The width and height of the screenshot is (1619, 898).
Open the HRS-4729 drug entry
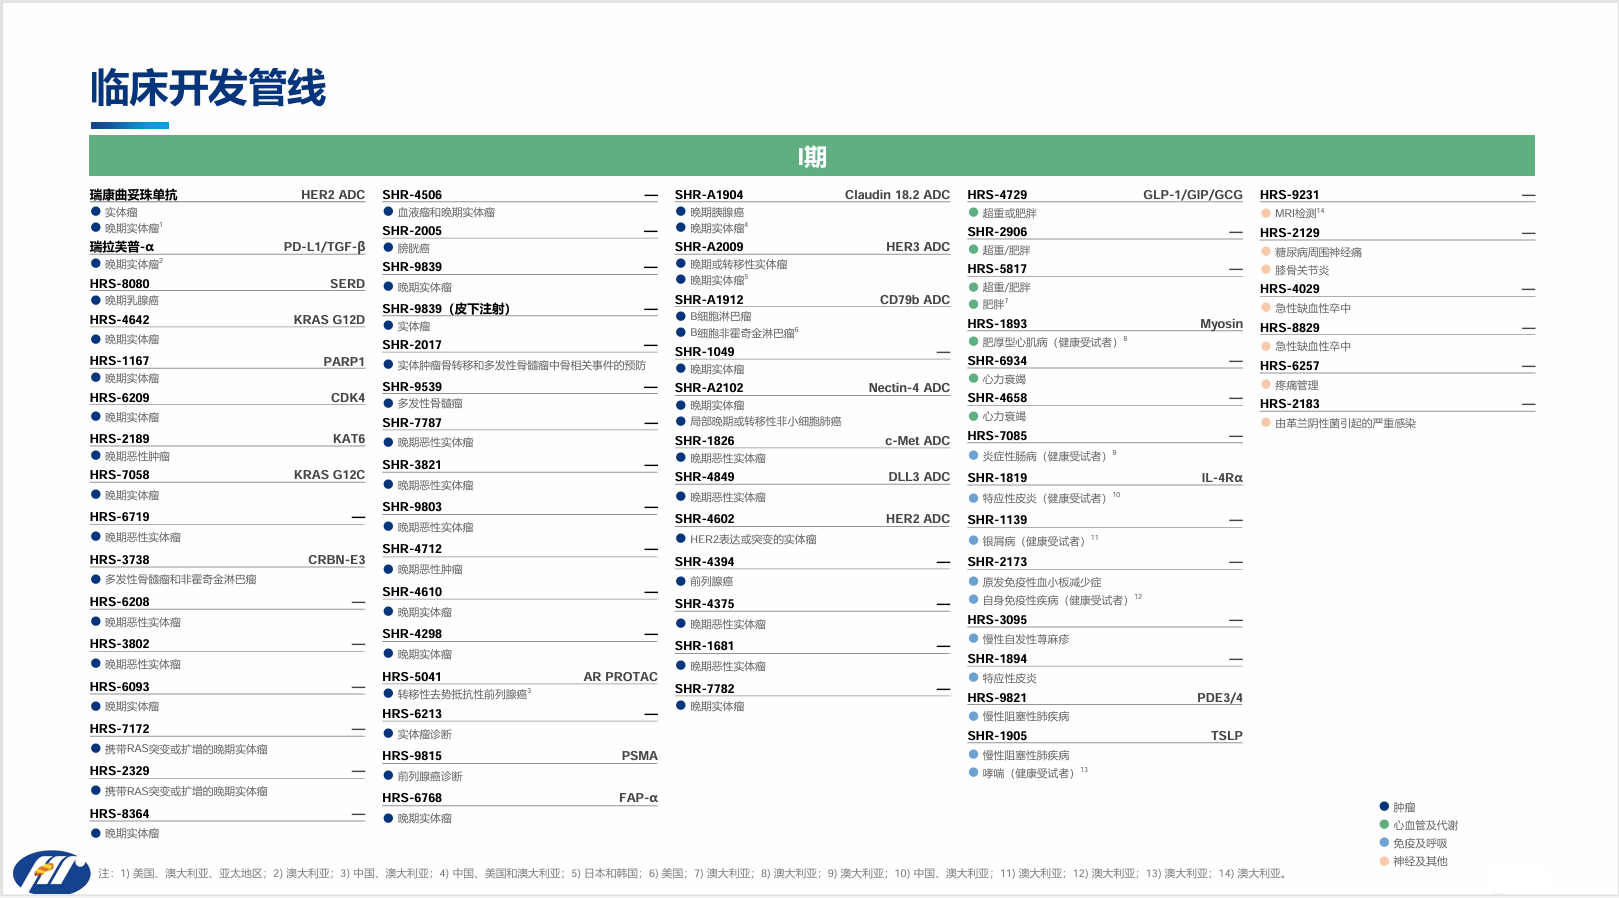tap(997, 195)
